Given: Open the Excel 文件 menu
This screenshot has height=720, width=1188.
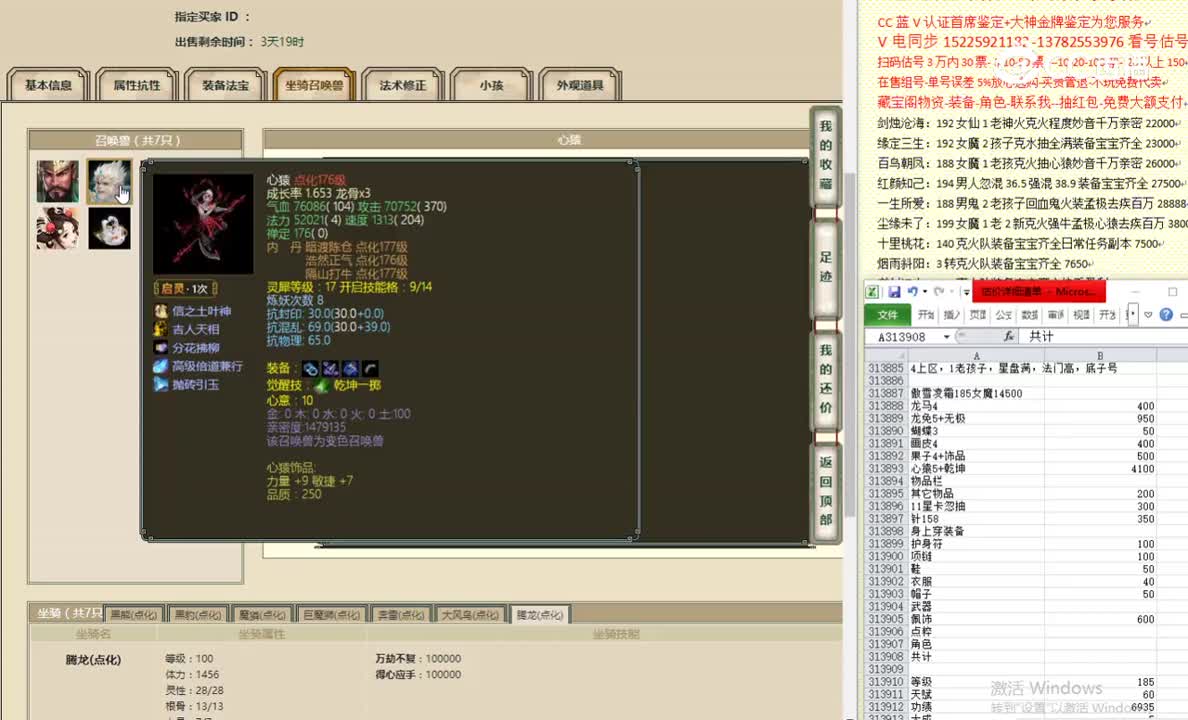Looking at the screenshot, I should (888, 315).
